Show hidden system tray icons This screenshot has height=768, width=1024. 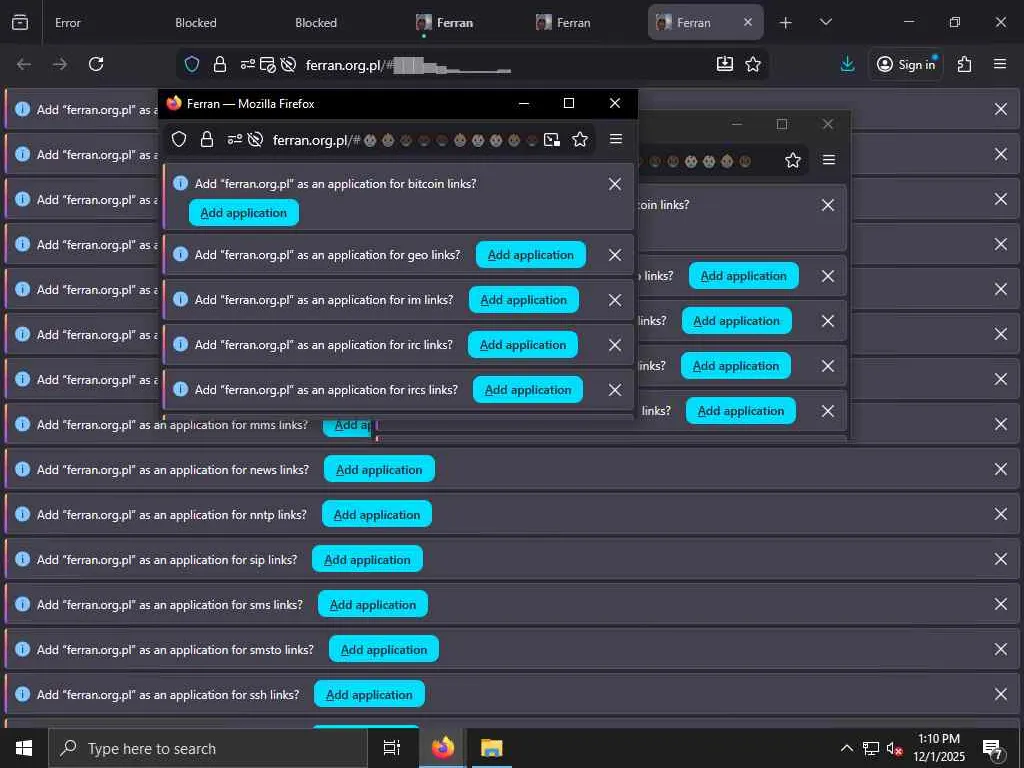click(x=846, y=748)
